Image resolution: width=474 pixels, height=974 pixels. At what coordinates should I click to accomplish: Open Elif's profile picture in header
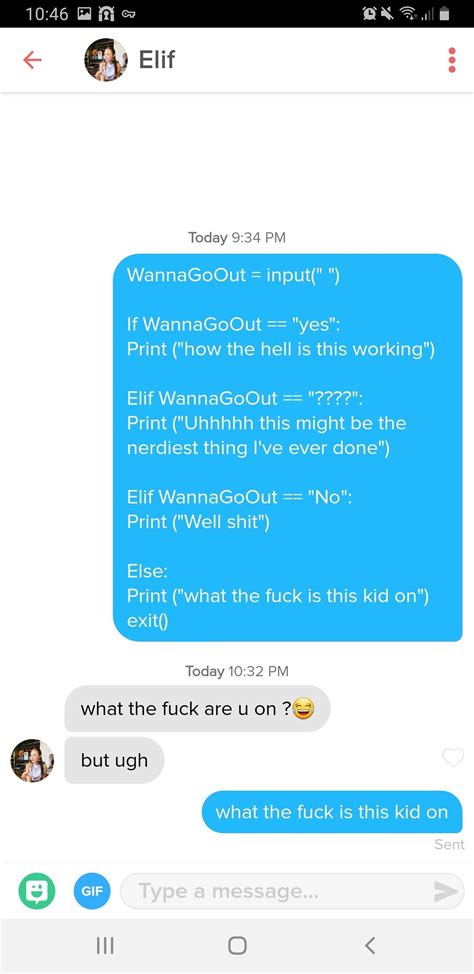point(106,60)
